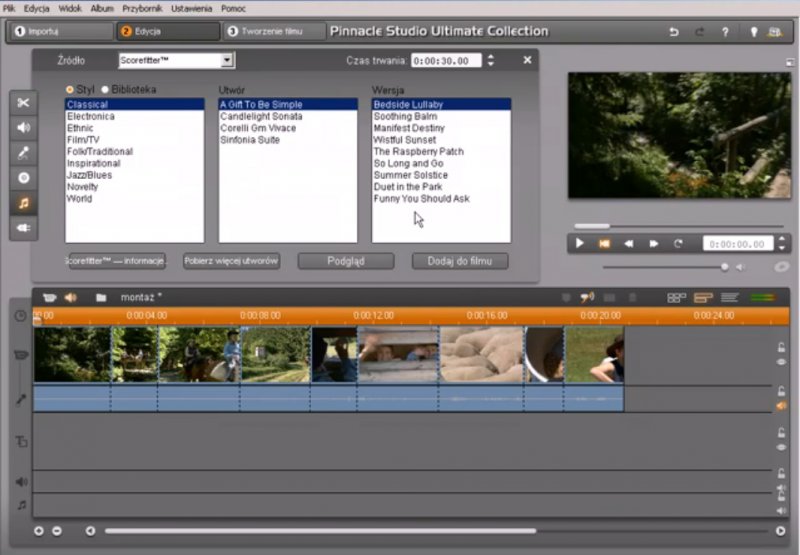Select the Biblioteka radio button
This screenshot has height=555, width=800.
[x=104, y=90]
